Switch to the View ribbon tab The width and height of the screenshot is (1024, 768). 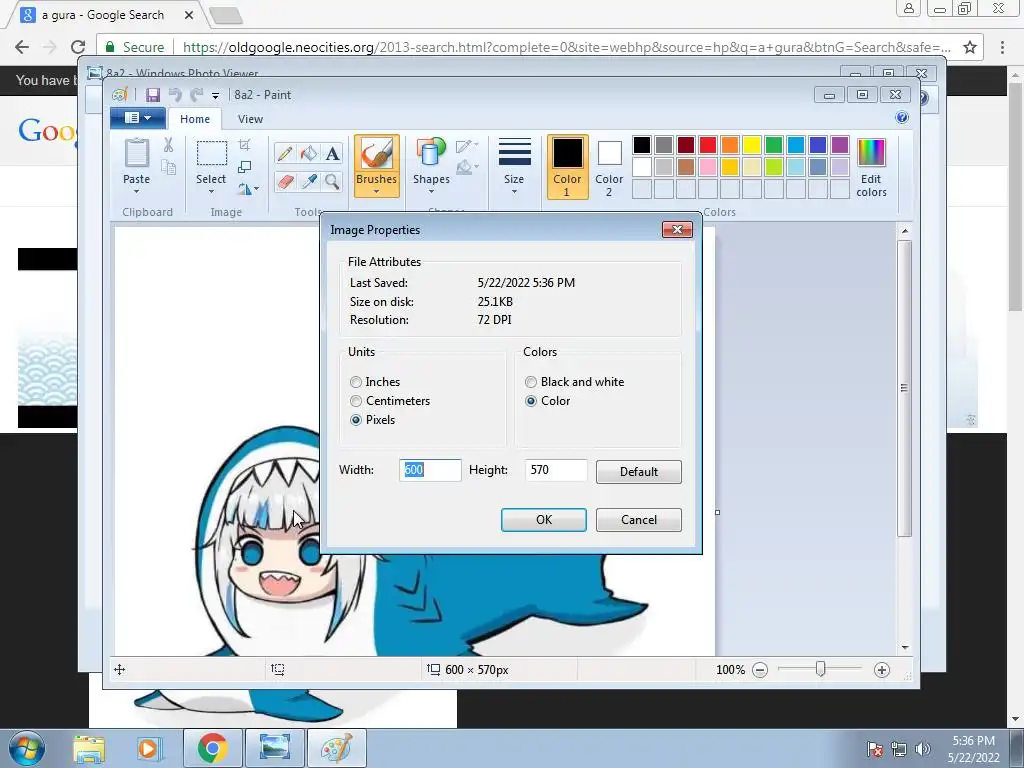click(250, 119)
